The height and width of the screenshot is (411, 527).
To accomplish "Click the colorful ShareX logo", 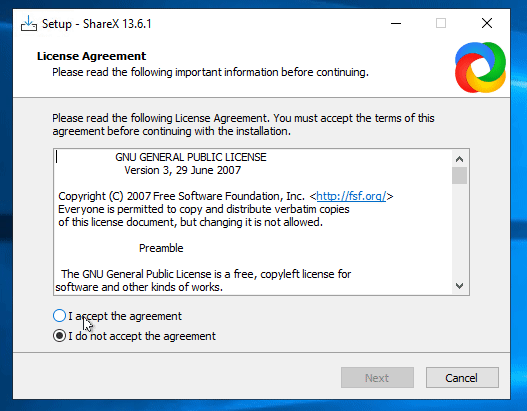I will click(x=480, y=68).
